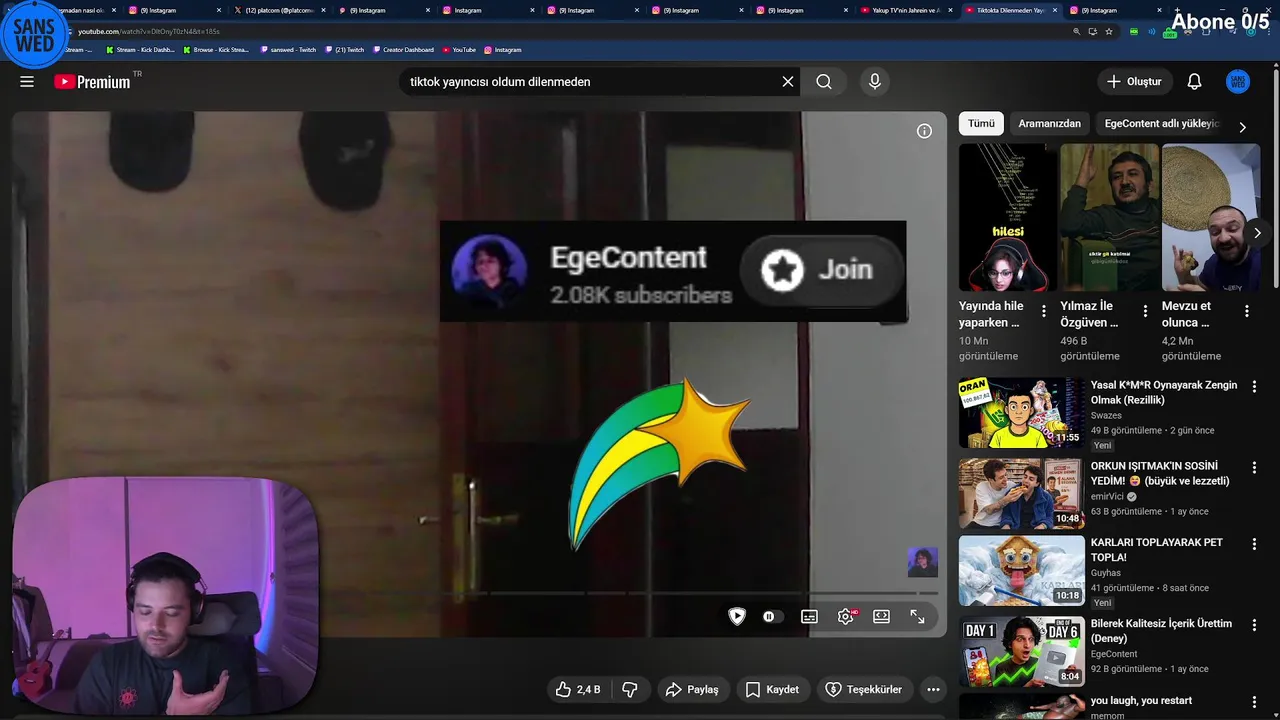
Task: Open options for Yasal K*M*R Oynayarak video
Action: point(1254,386)
